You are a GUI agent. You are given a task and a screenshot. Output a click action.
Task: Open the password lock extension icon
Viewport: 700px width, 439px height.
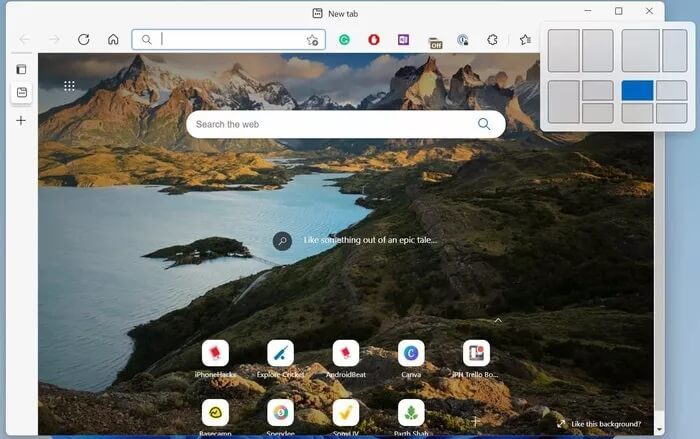click(x=463, y=40)
